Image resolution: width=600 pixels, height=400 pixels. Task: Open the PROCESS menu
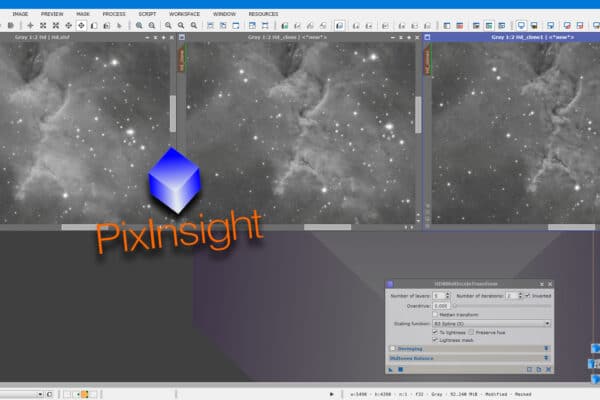[x=114, y=14]
